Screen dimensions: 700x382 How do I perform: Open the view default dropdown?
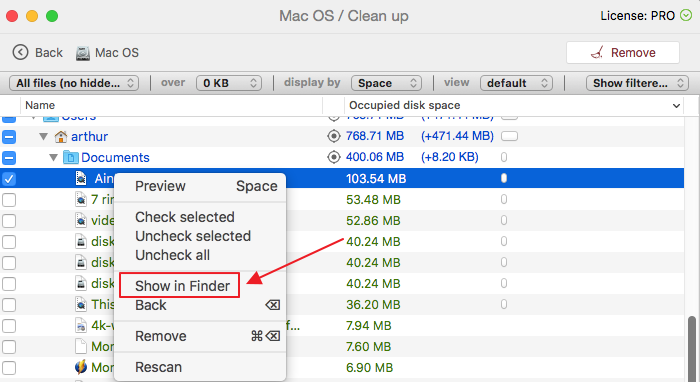517,83
